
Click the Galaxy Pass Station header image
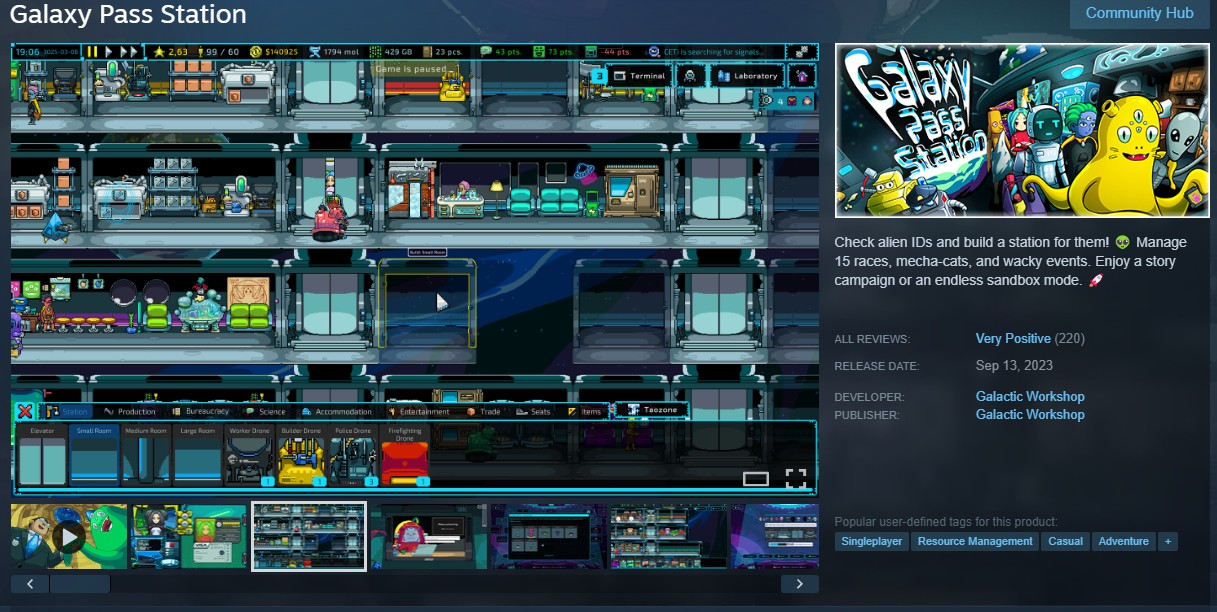coord(1022,130)
